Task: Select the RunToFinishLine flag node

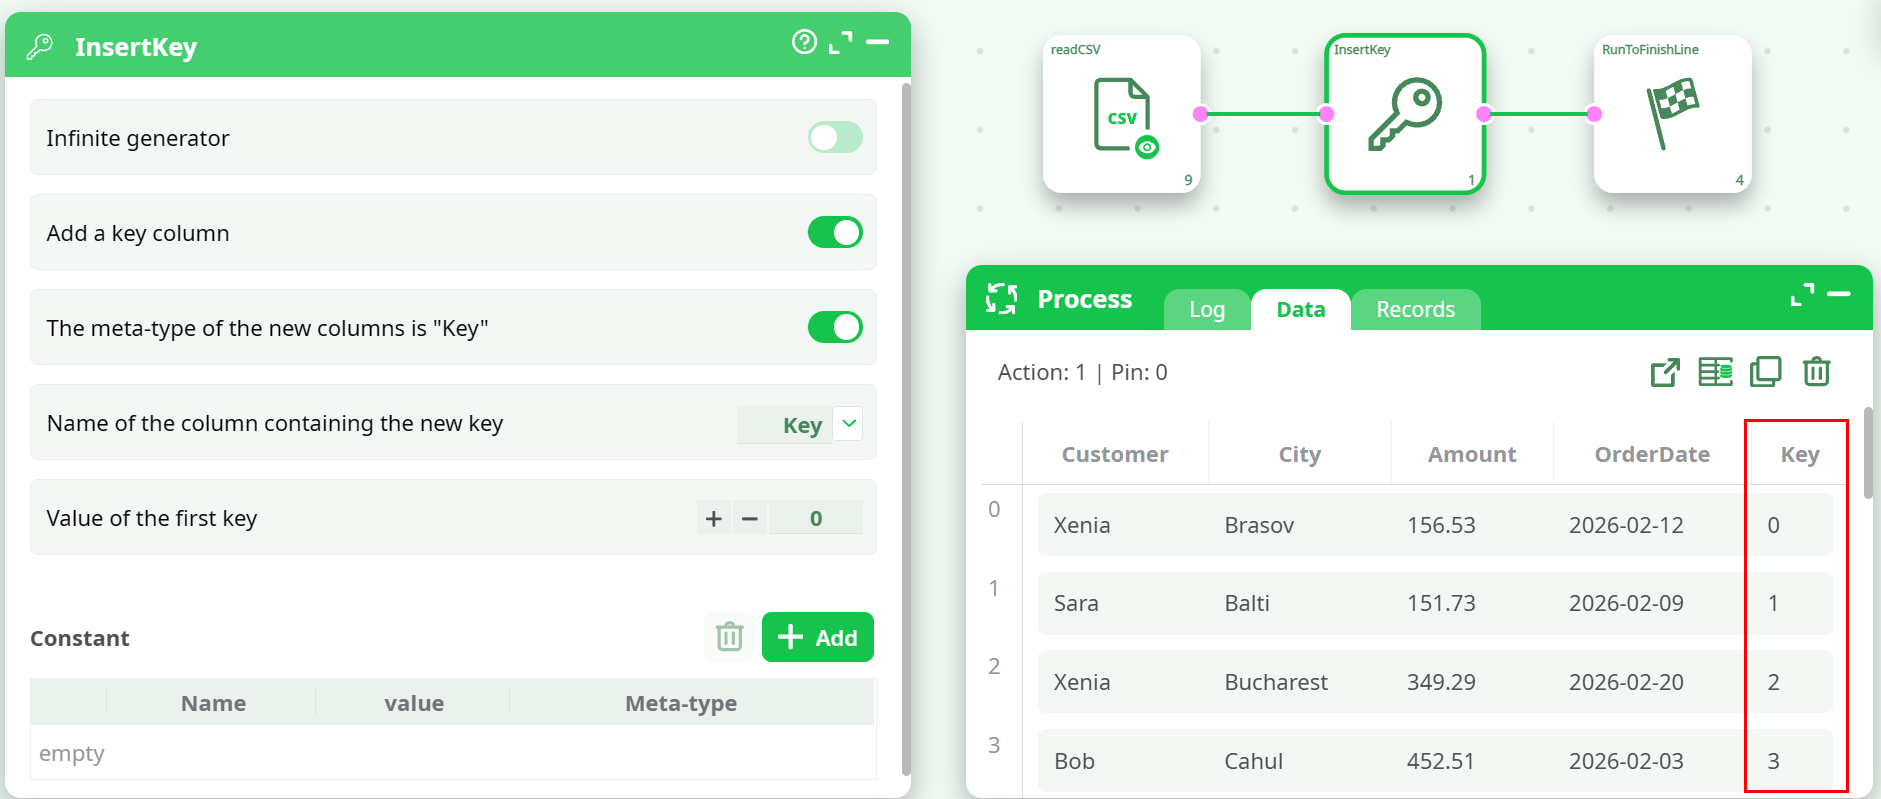Action: pos(1672,115)
